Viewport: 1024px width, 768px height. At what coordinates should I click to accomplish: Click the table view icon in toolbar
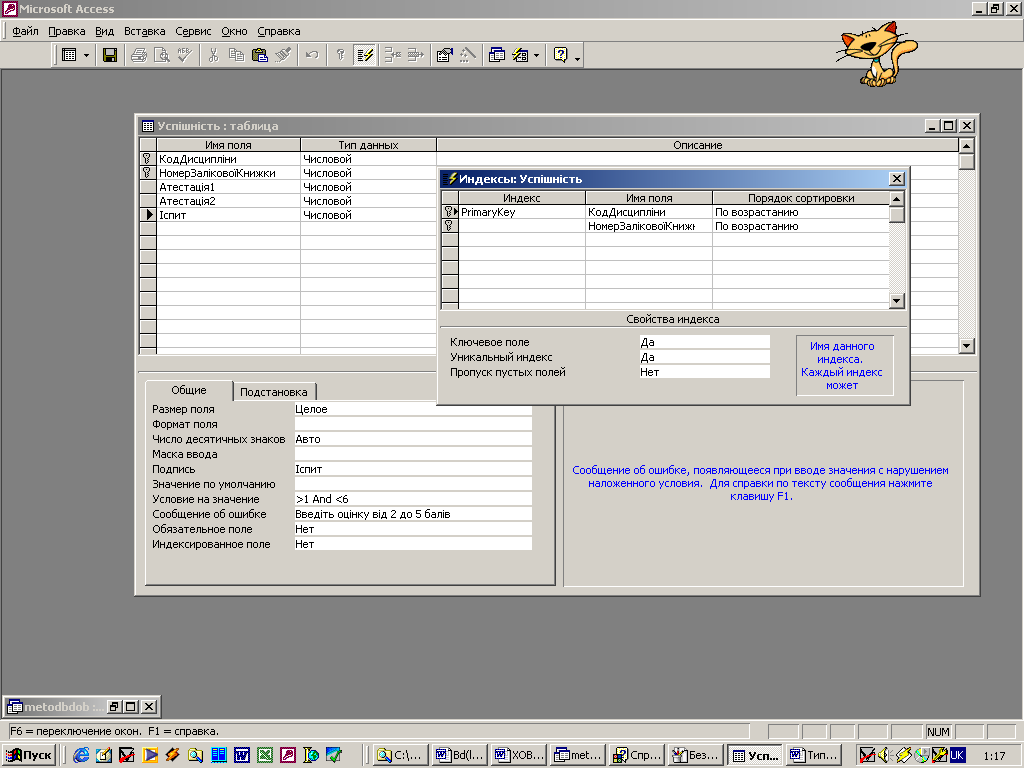tap(69, 56)
